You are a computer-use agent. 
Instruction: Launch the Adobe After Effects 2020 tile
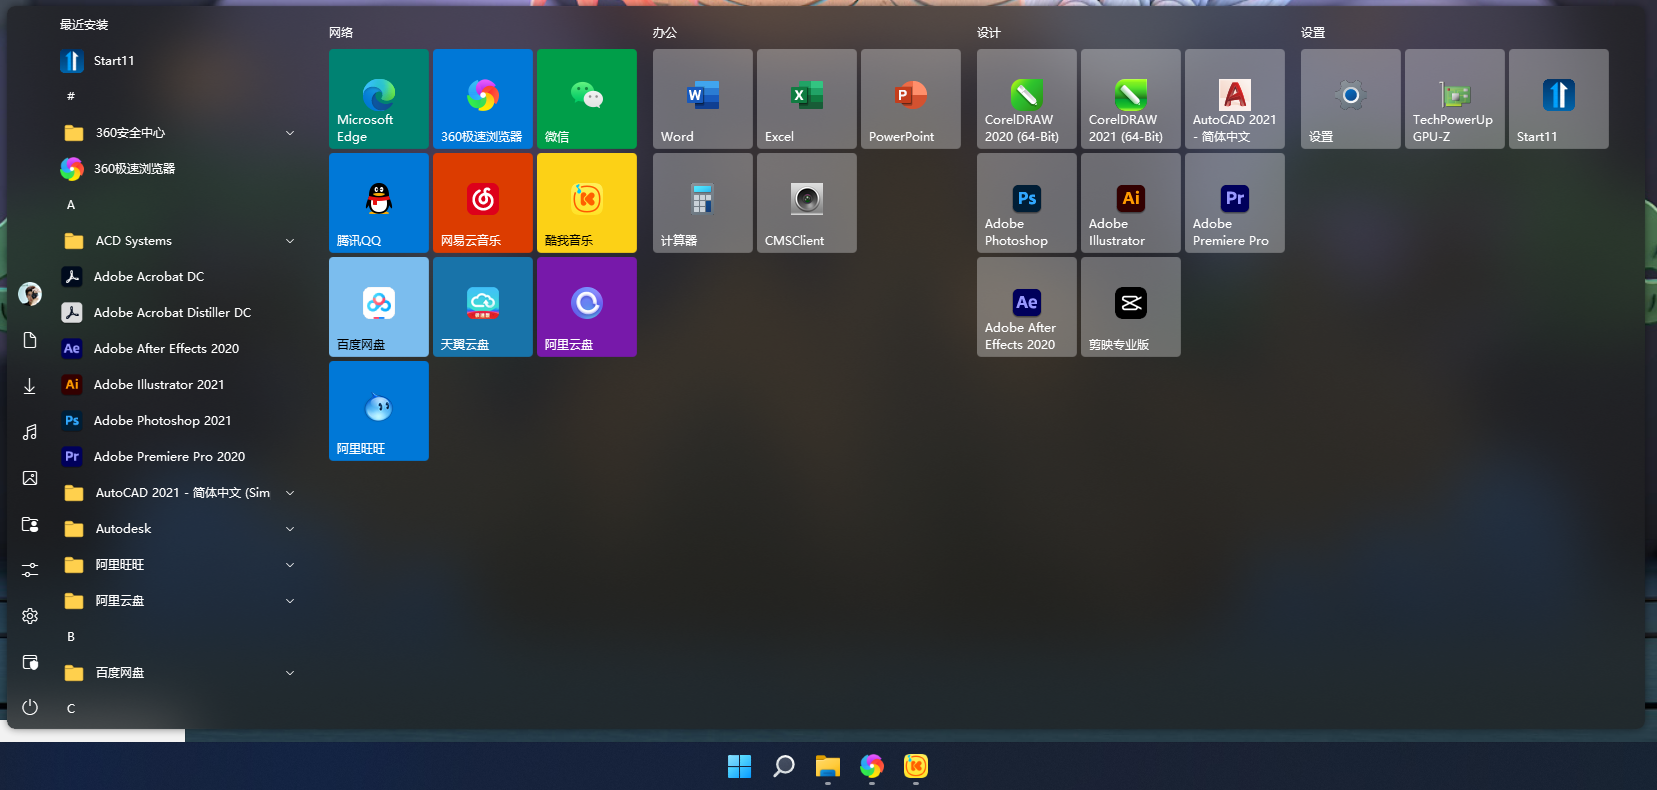pos(1027,307)
